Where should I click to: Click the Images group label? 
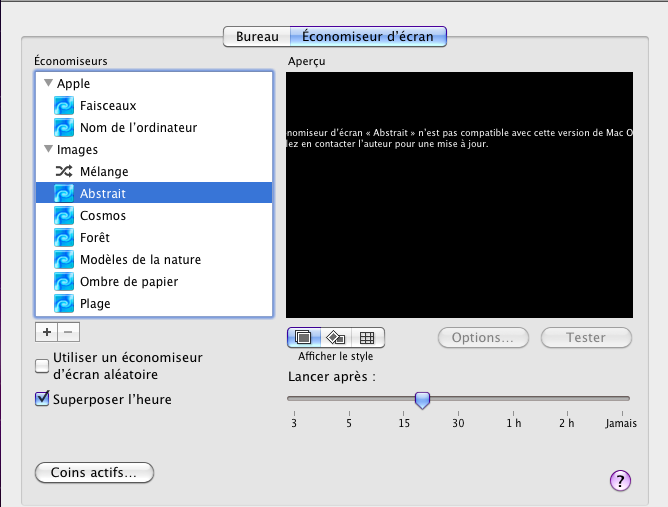77,150
